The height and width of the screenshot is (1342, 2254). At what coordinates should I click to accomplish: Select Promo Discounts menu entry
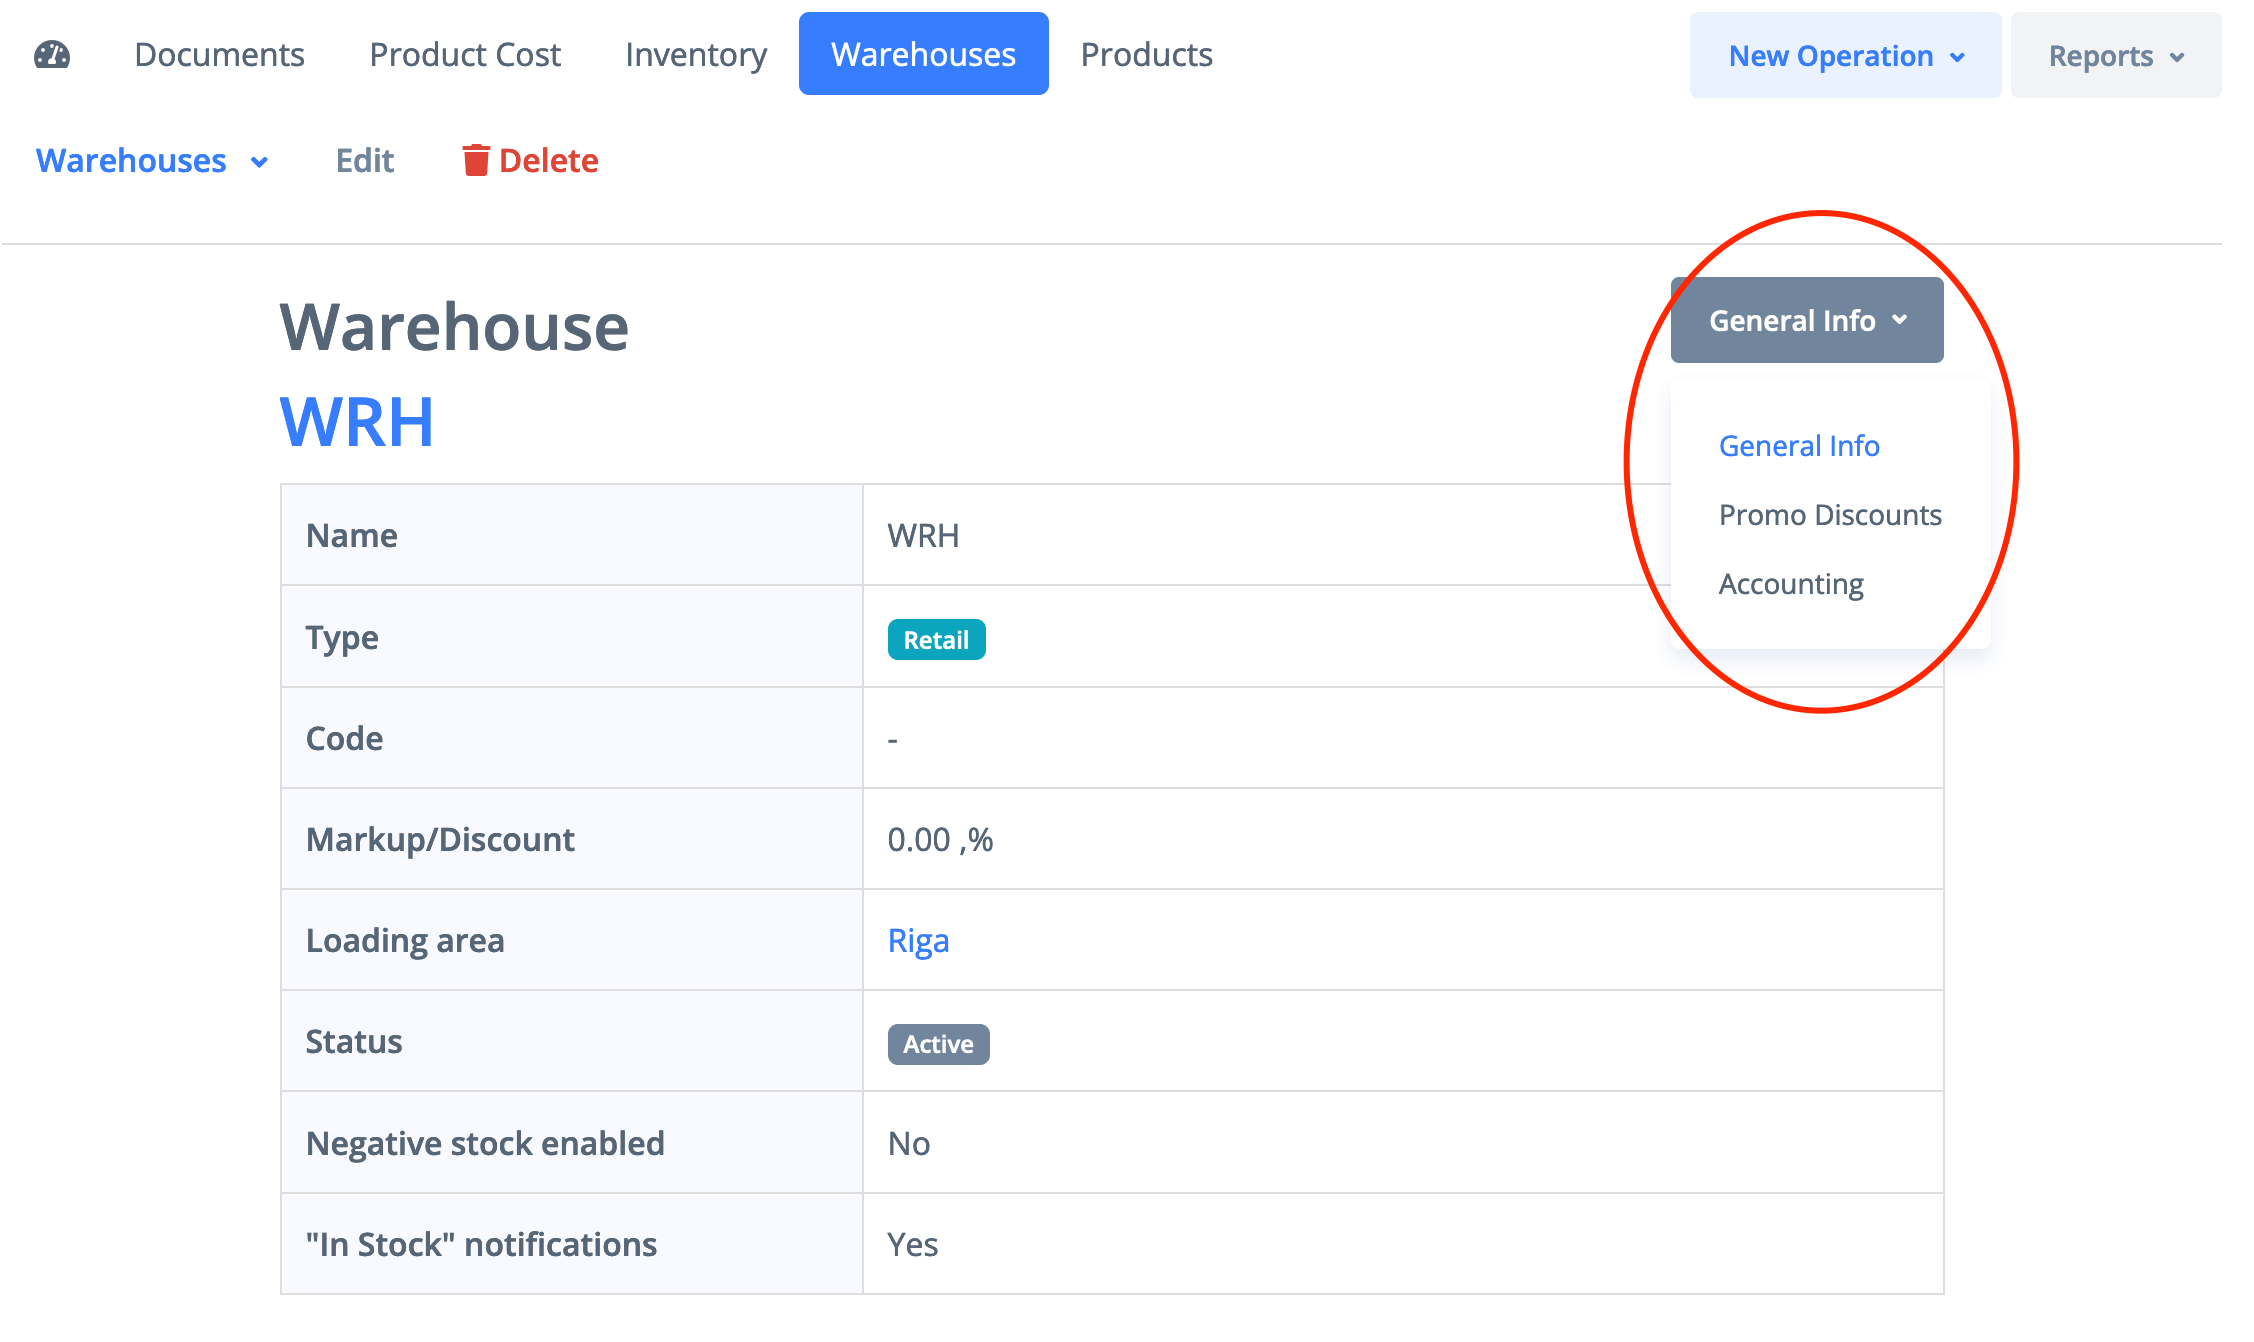(x=1829, y=515)
